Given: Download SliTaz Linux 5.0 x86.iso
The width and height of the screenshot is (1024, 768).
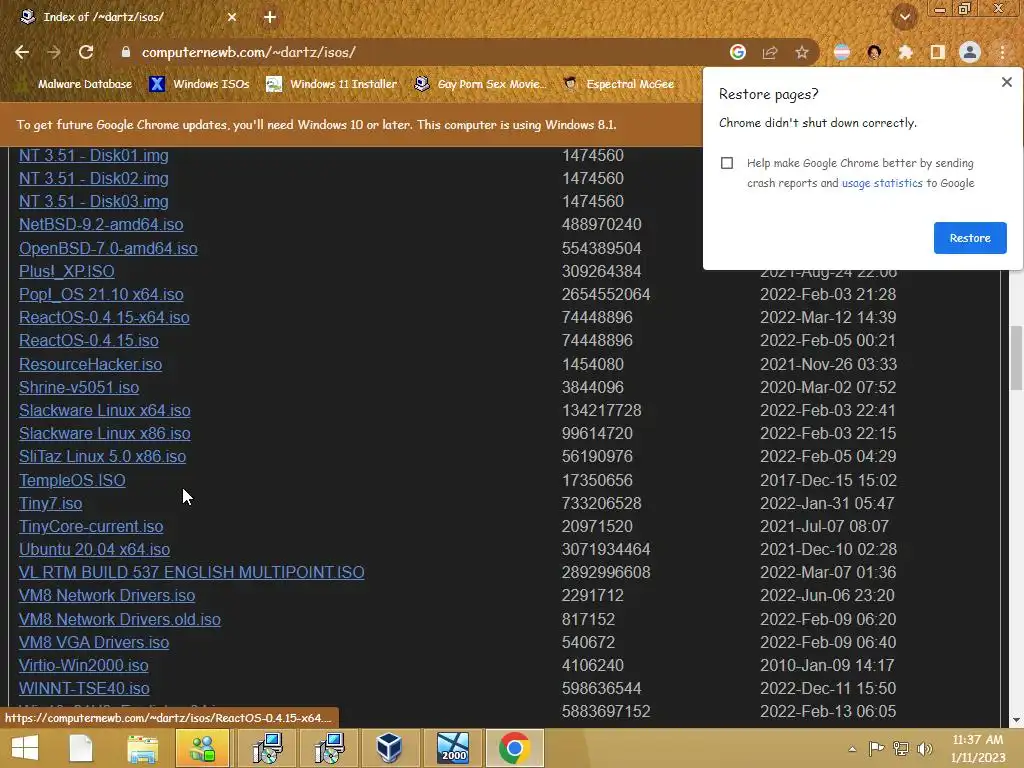Looking at the screenshot, I should 103,456.
